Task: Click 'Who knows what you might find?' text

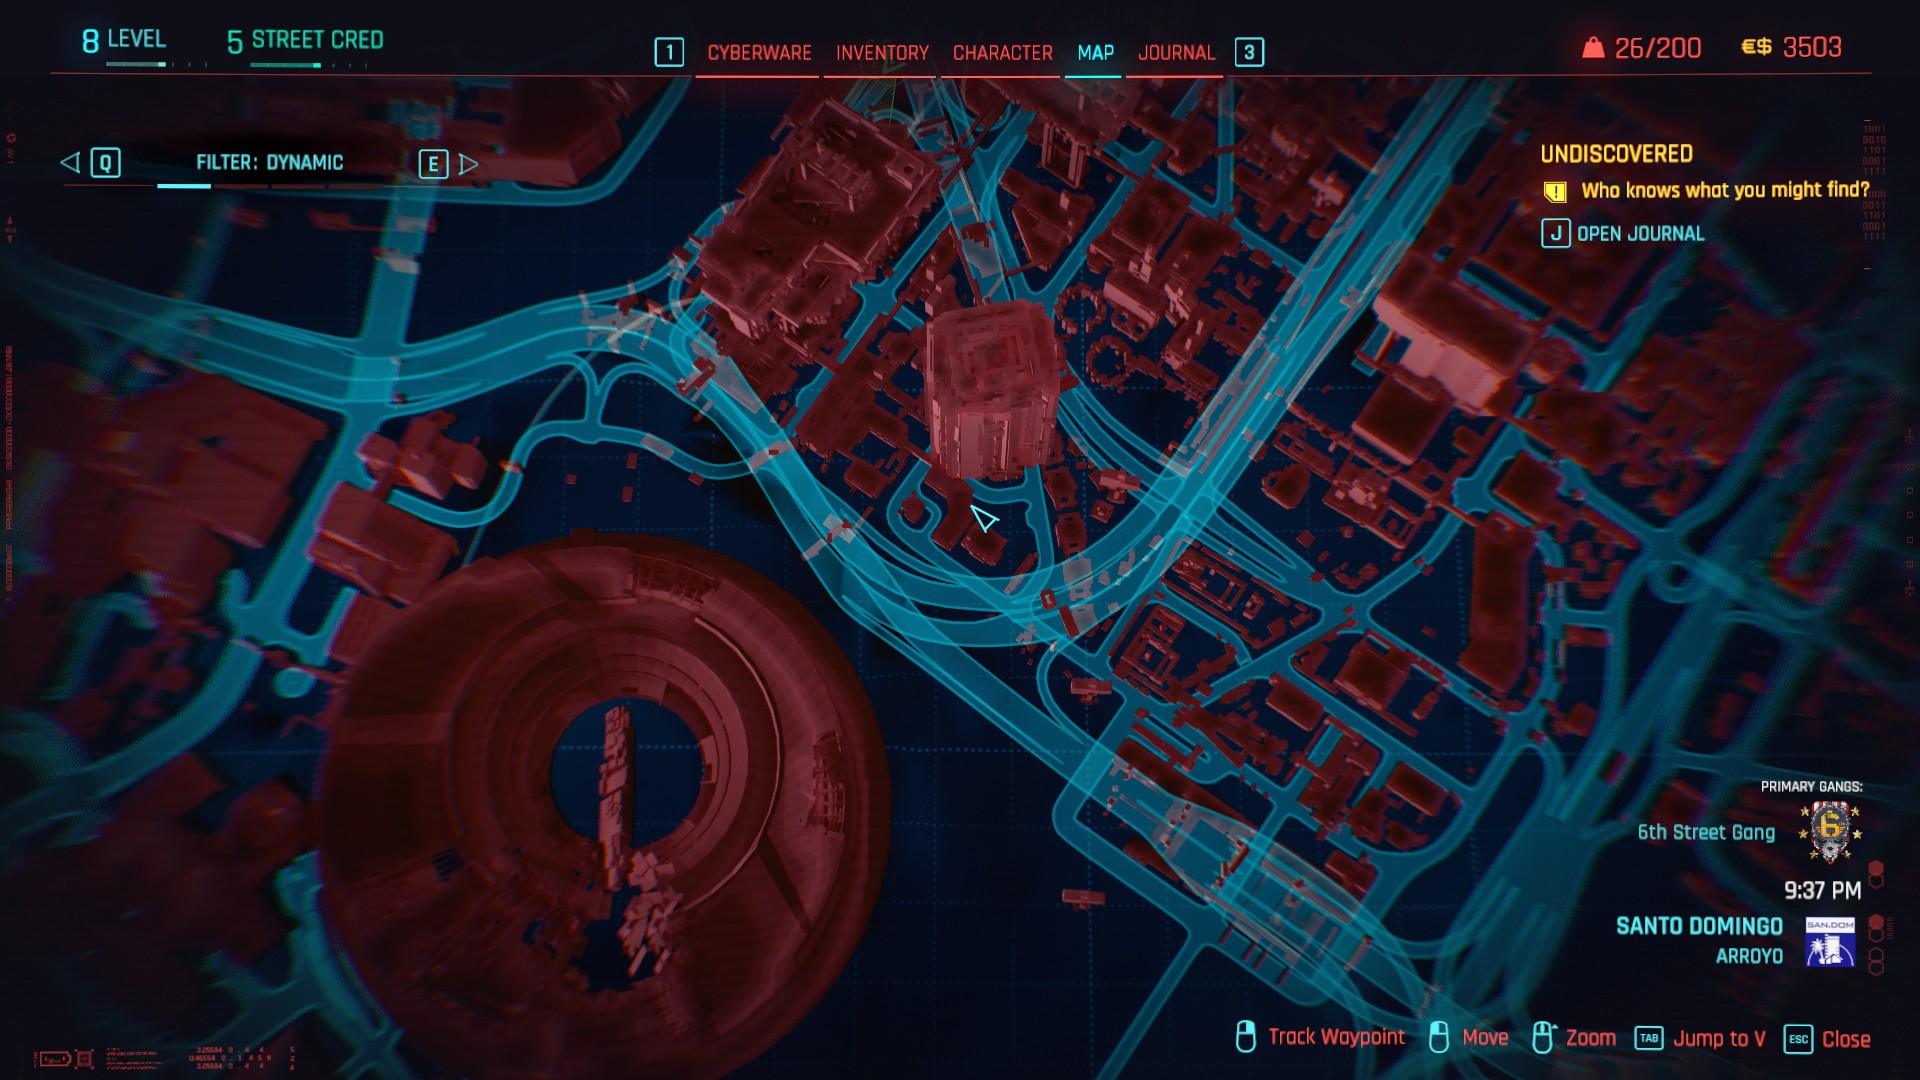Action: coord(1725,190)
